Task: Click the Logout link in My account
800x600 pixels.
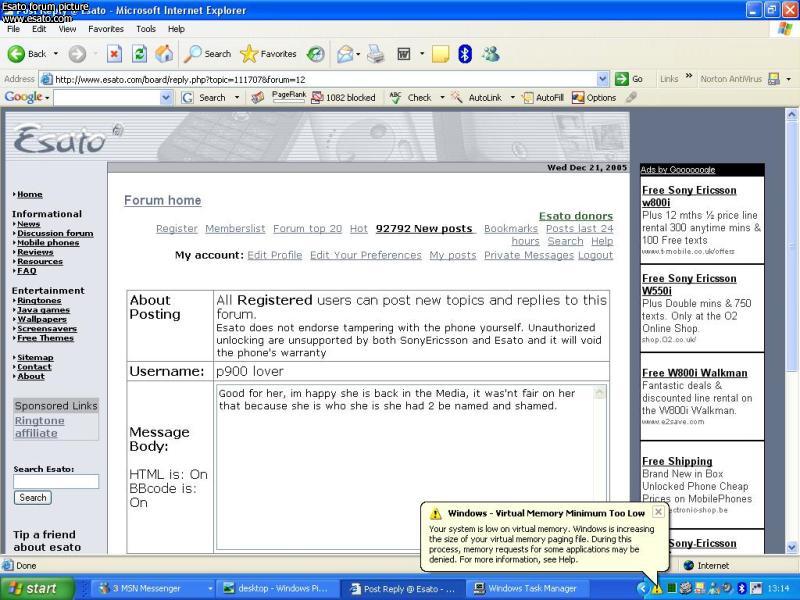Action: (x=595, y=255)
